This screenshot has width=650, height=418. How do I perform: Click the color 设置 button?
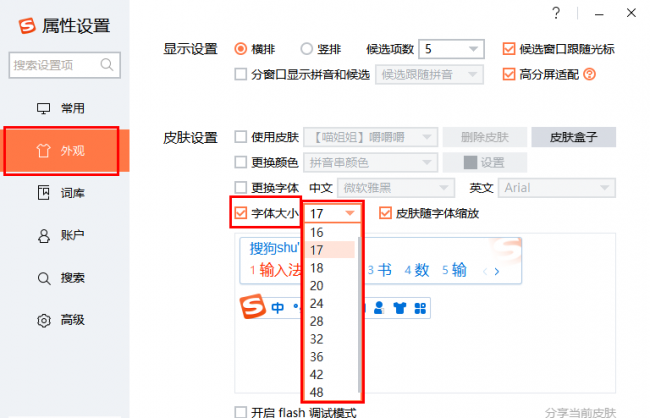485,162
